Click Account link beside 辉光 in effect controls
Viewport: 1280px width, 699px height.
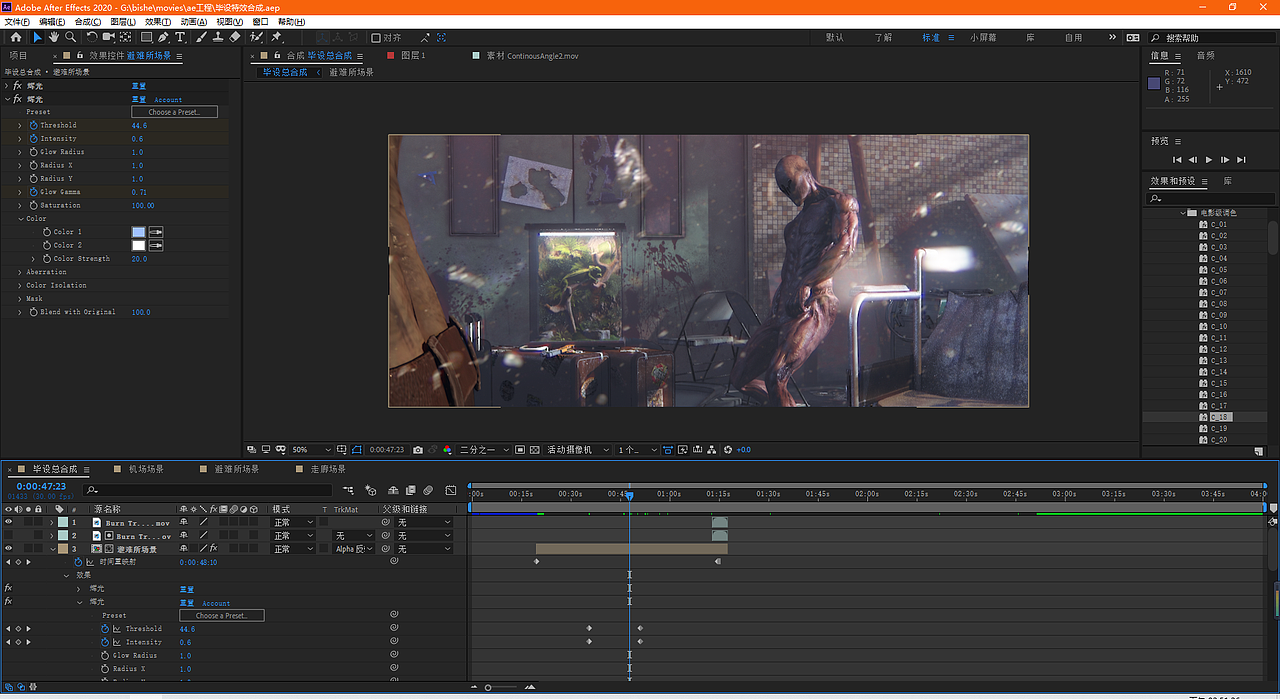point(168,100)
